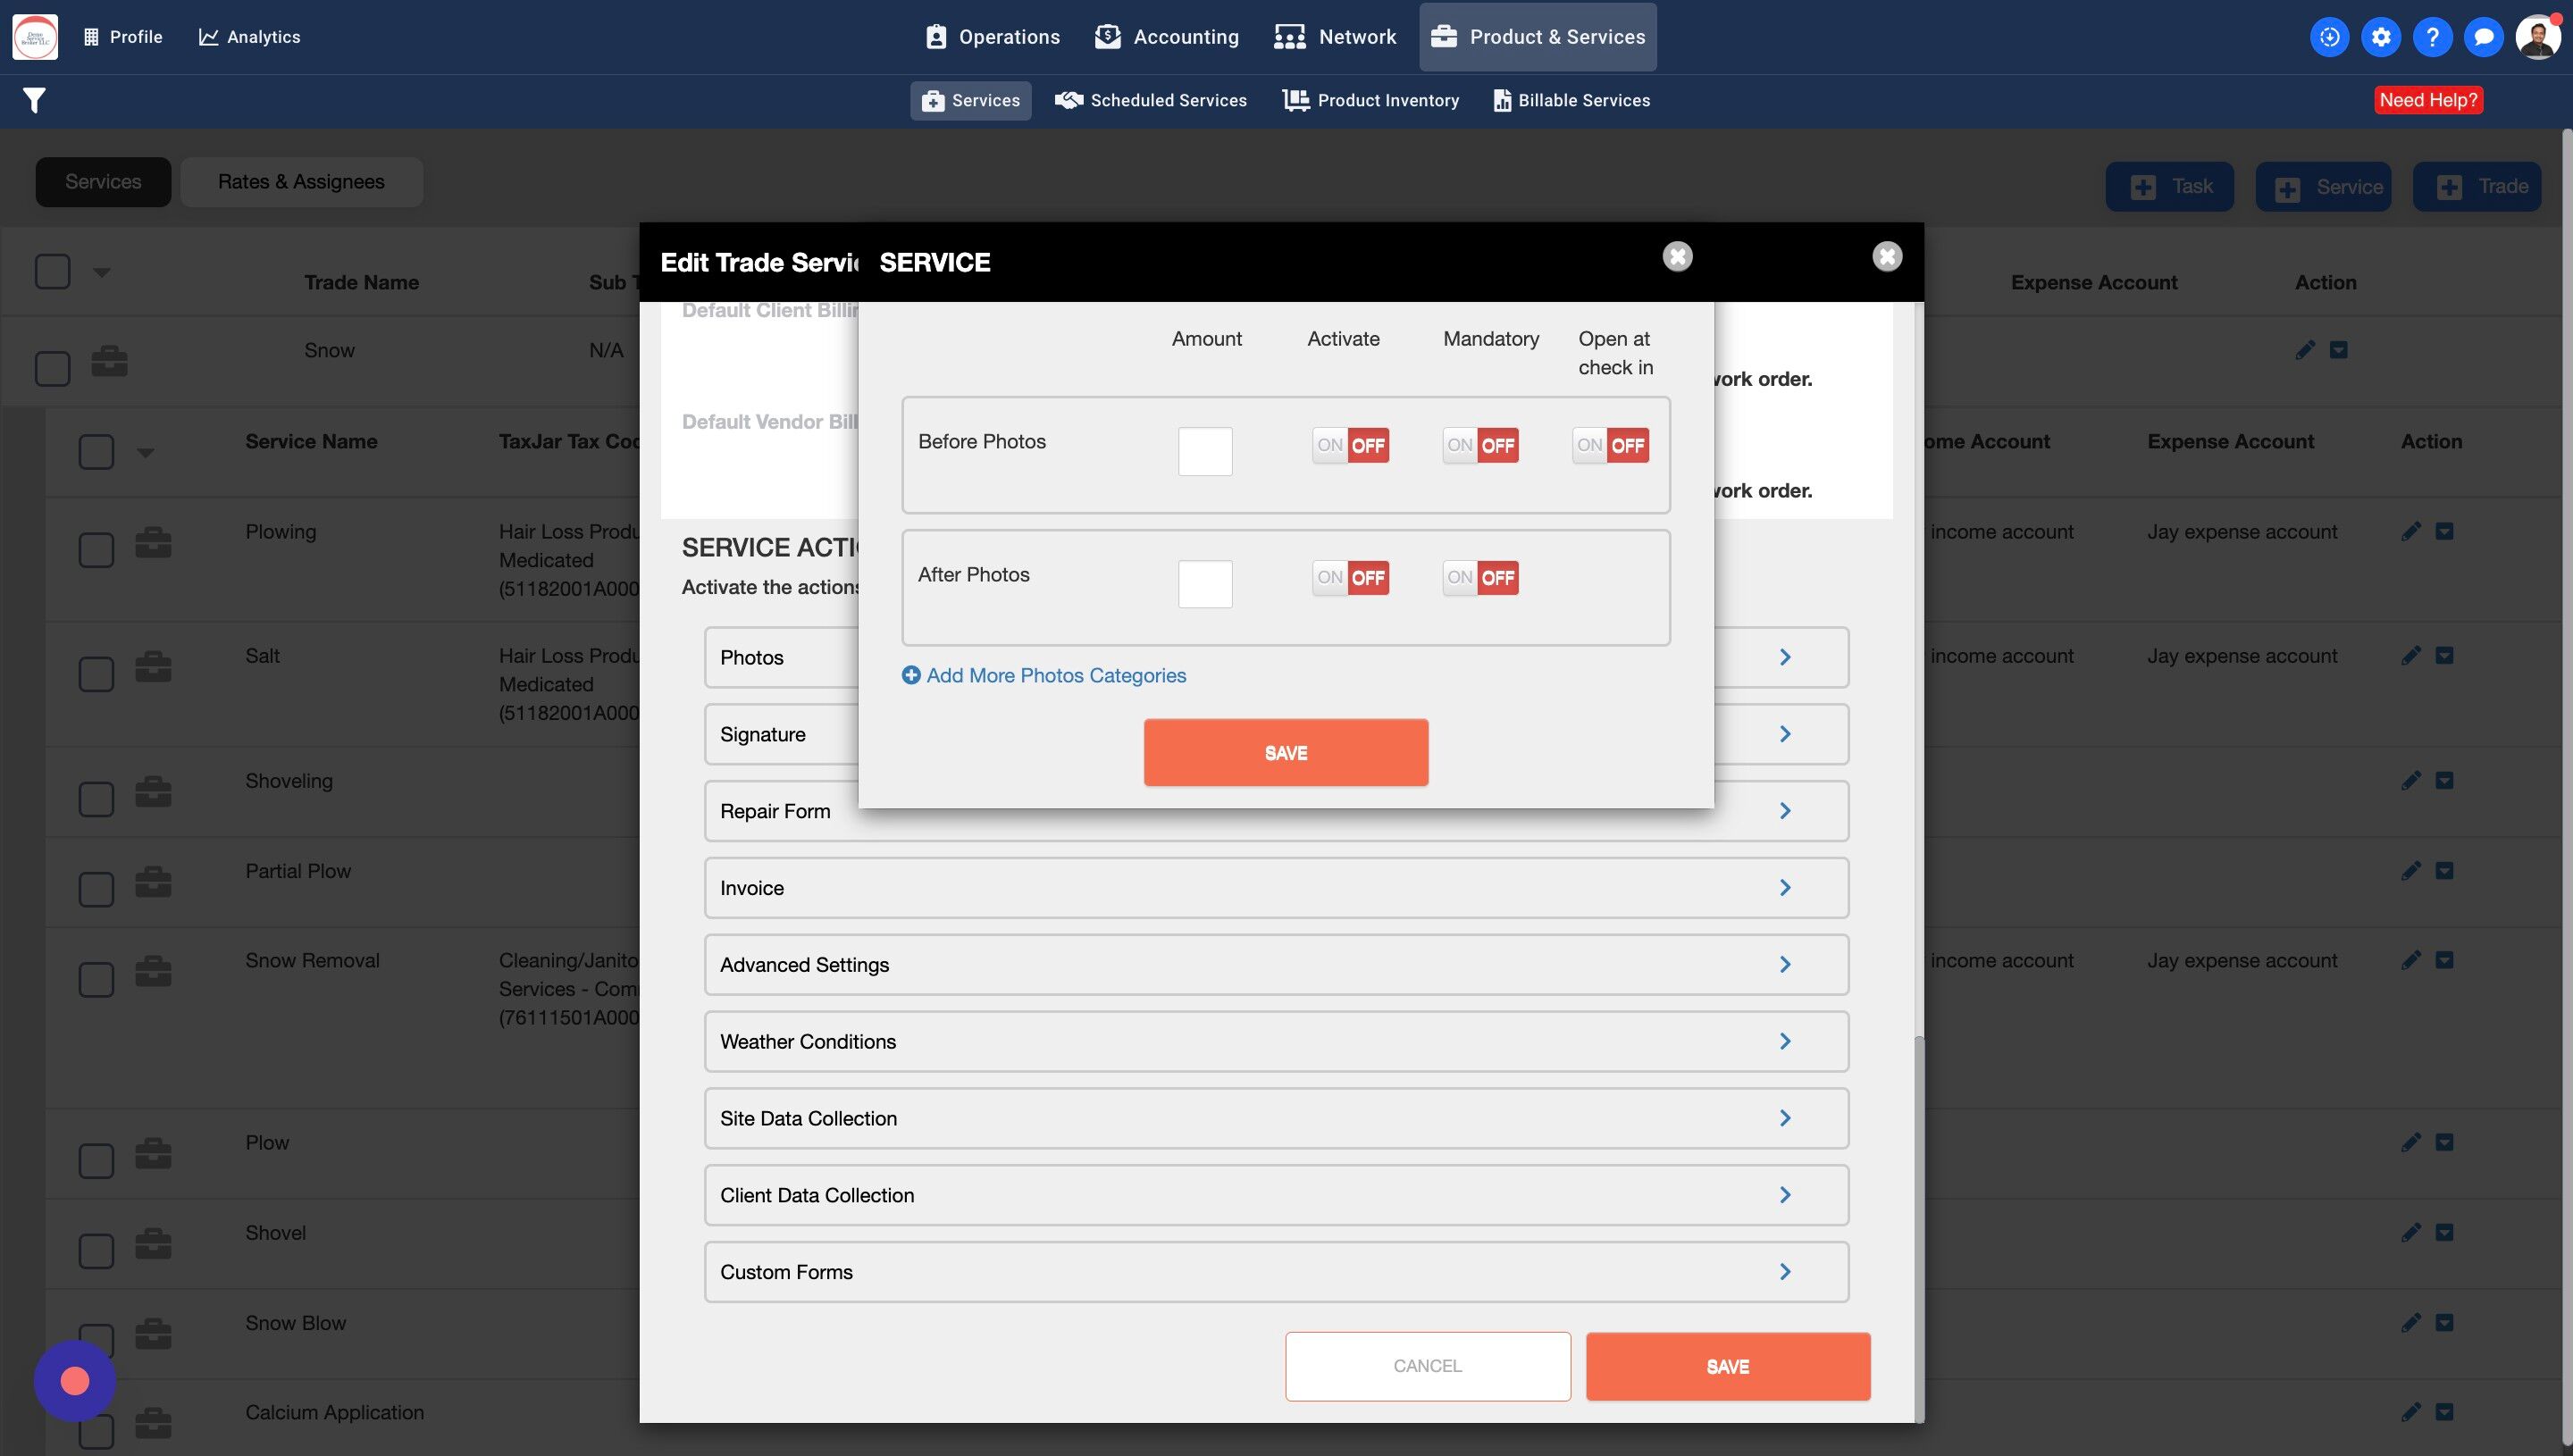Toggle Activate switch for Before Photos
The width and height of the screenshot is (2573, 1456).
1350,446
